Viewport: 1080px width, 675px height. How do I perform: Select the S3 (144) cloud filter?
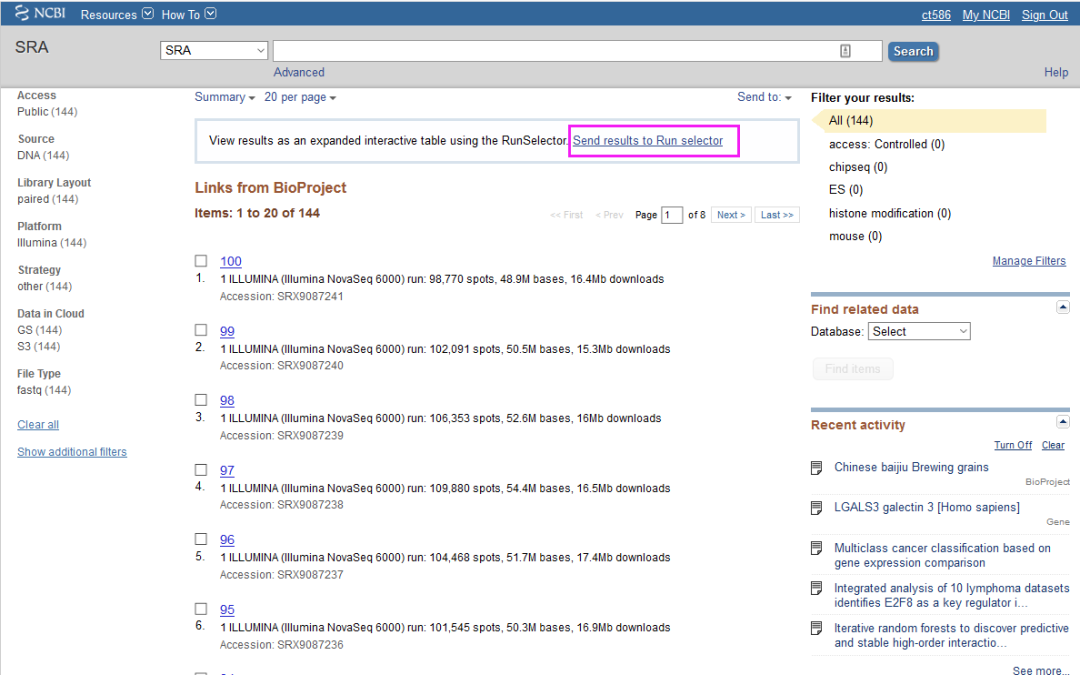39,346
